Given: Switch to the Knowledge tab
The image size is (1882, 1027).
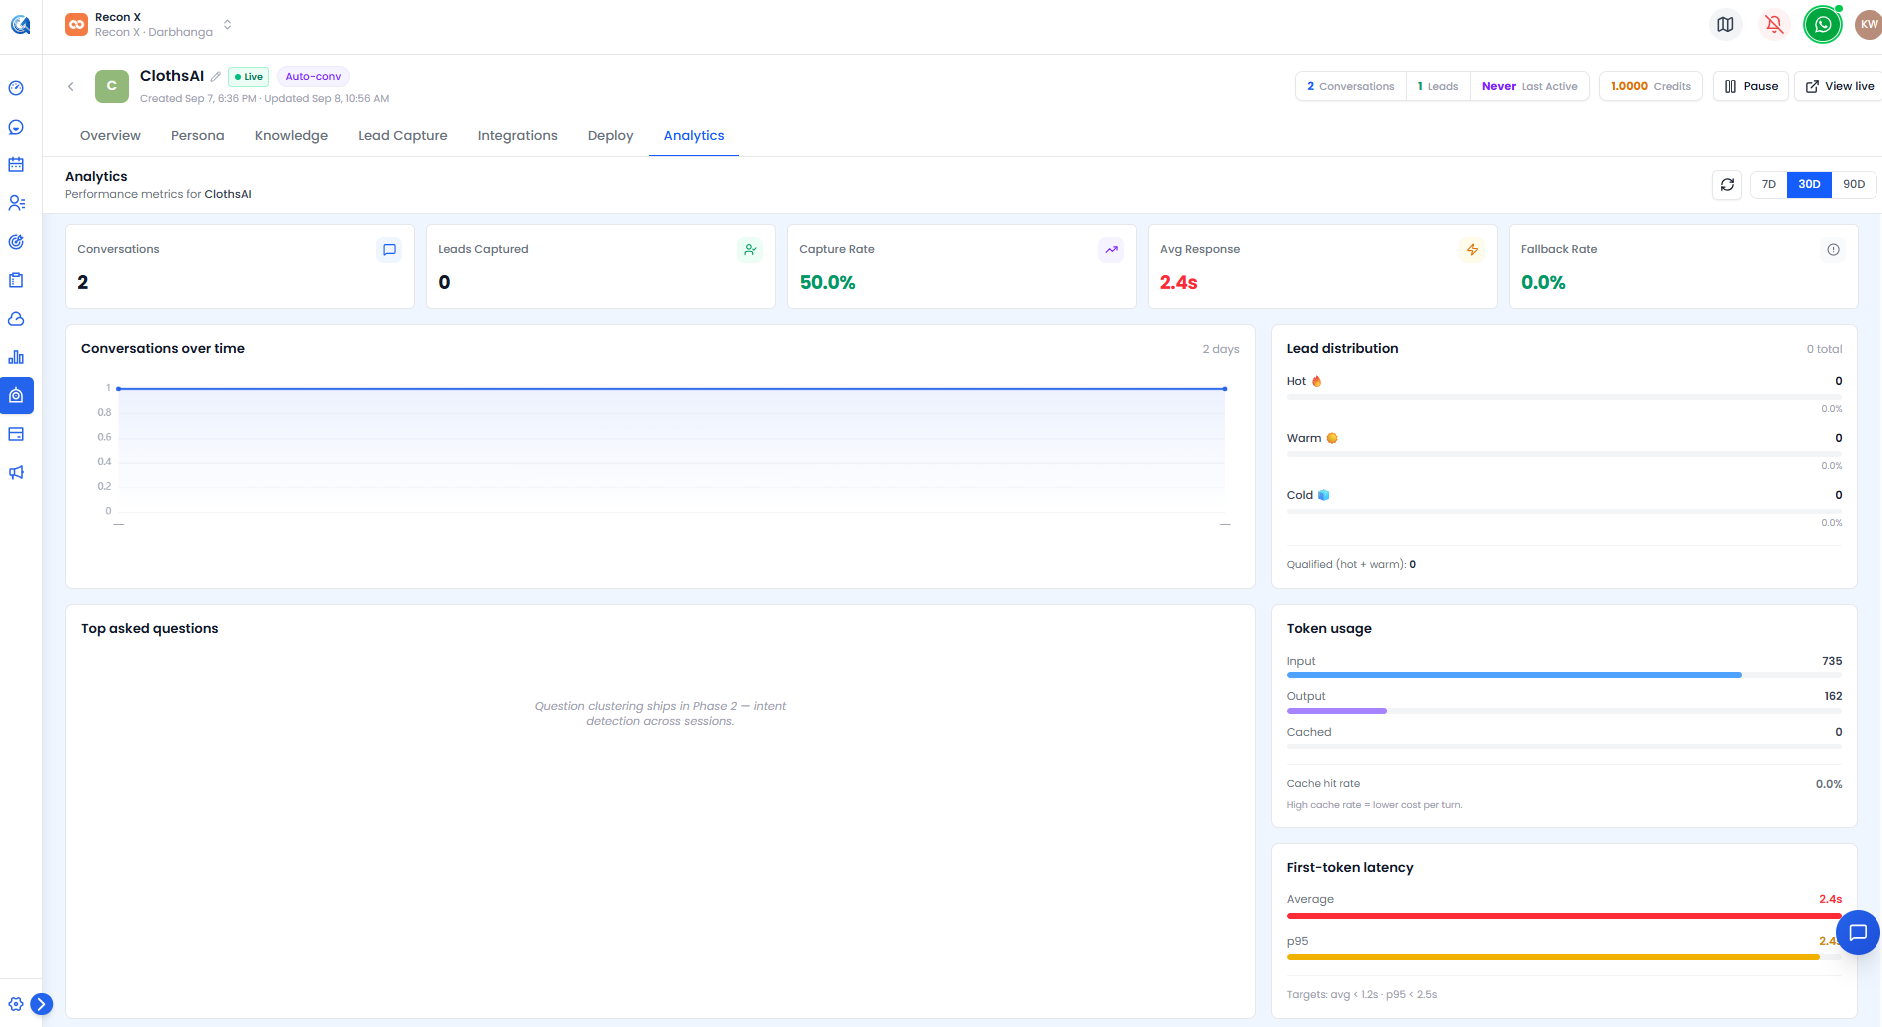Looking at the screenshot, I should coord(291,136).
